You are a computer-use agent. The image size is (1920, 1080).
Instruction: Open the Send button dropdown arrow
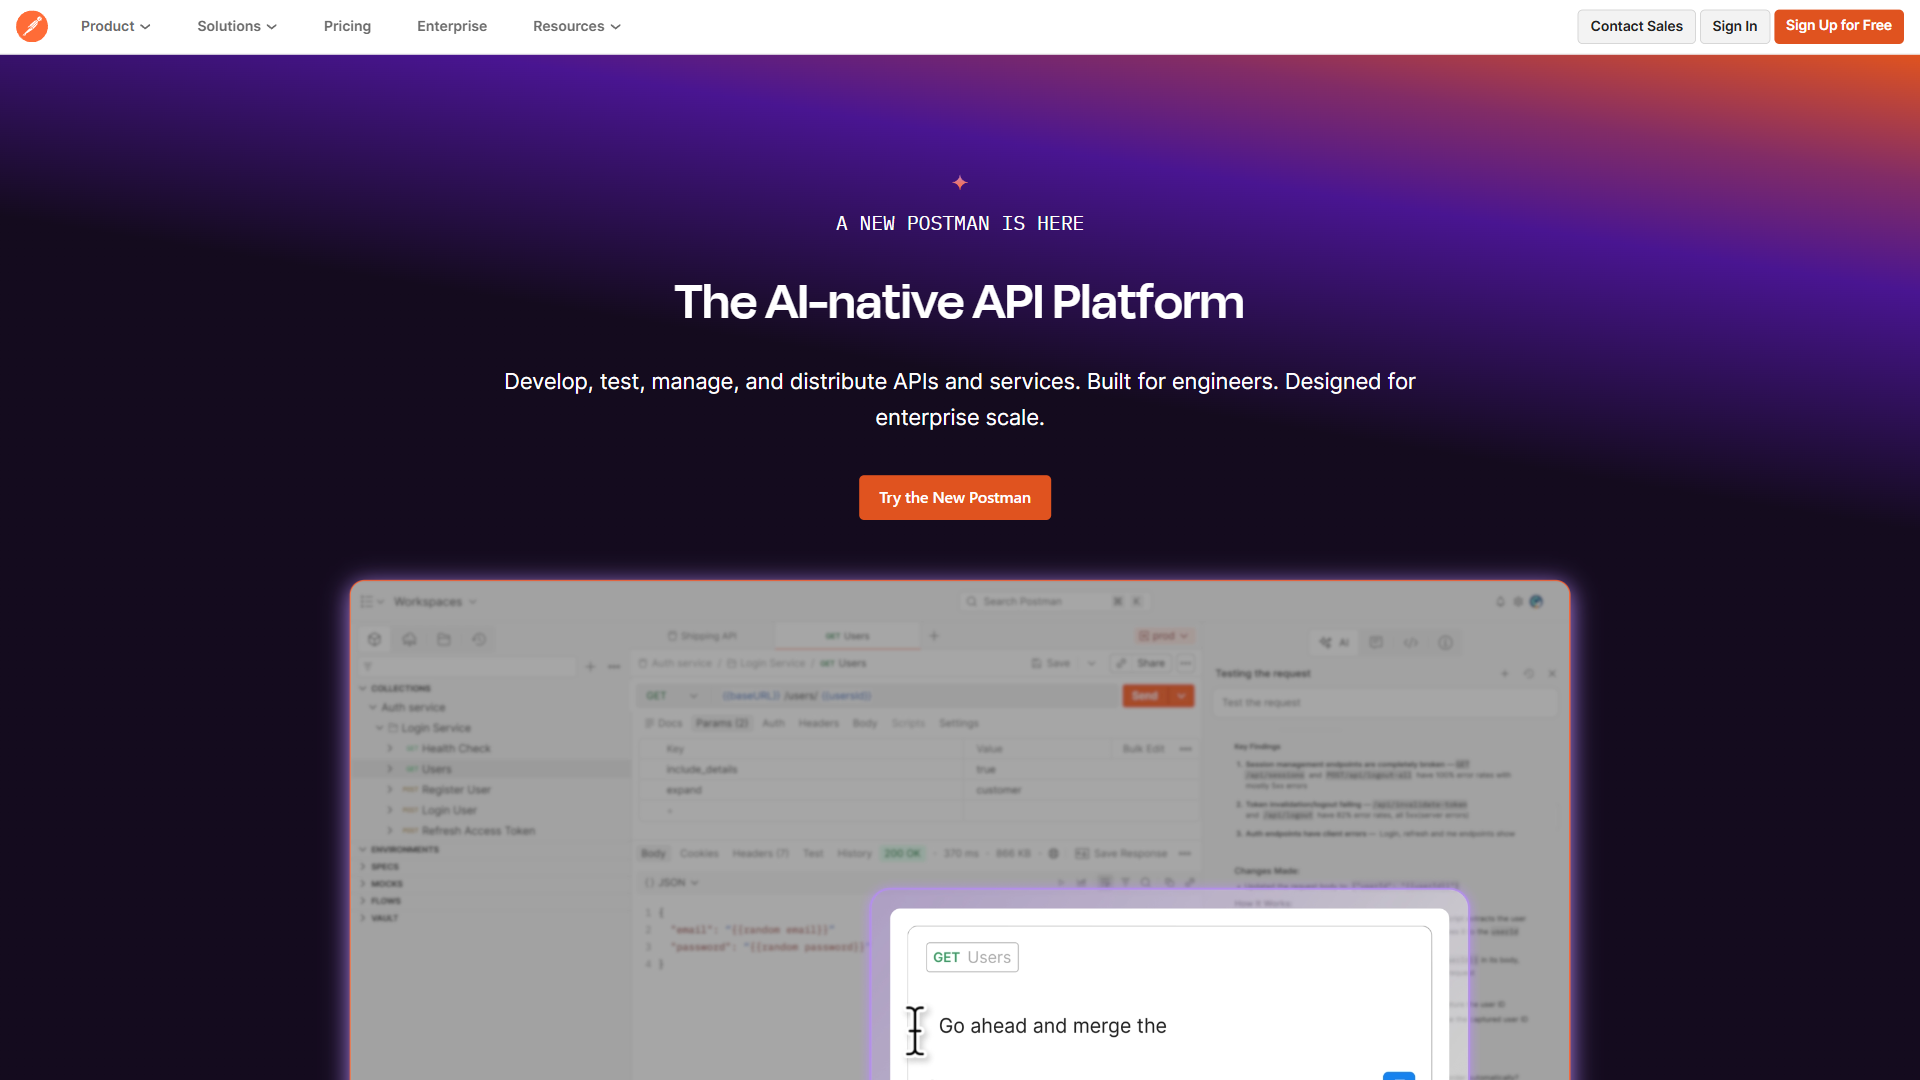[x=1182, y=696]
